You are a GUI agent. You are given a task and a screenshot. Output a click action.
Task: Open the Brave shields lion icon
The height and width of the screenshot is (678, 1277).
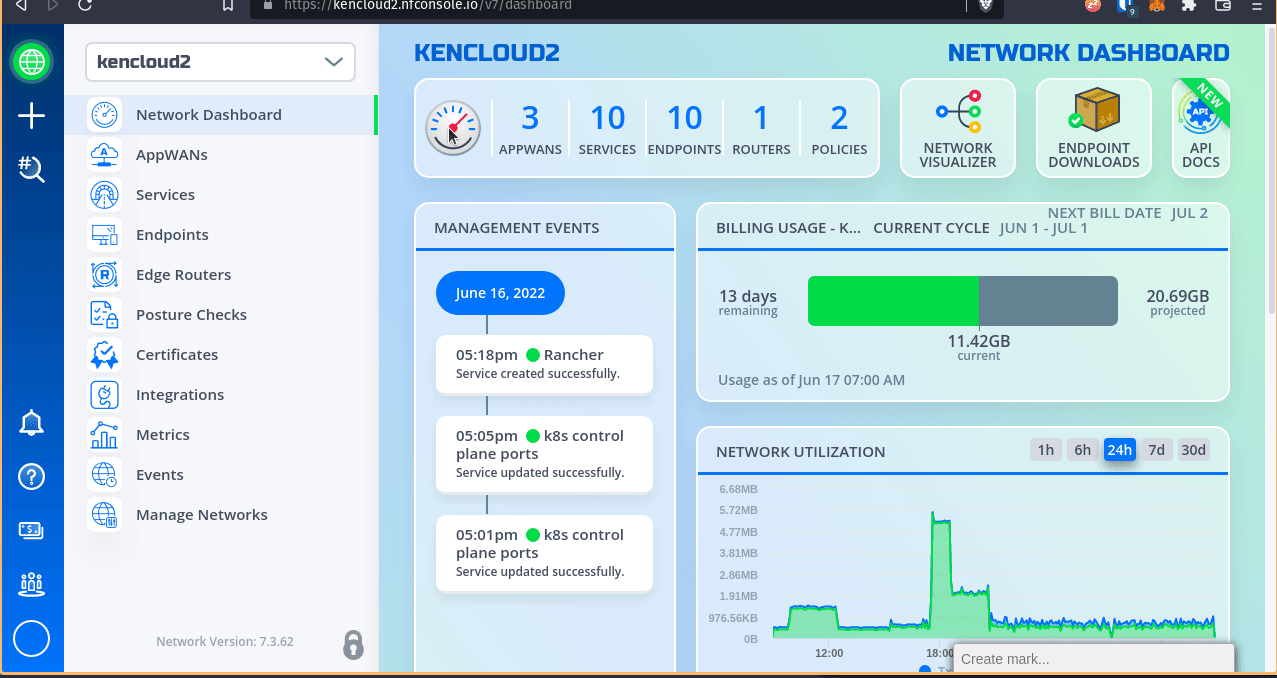coord(986,5)
